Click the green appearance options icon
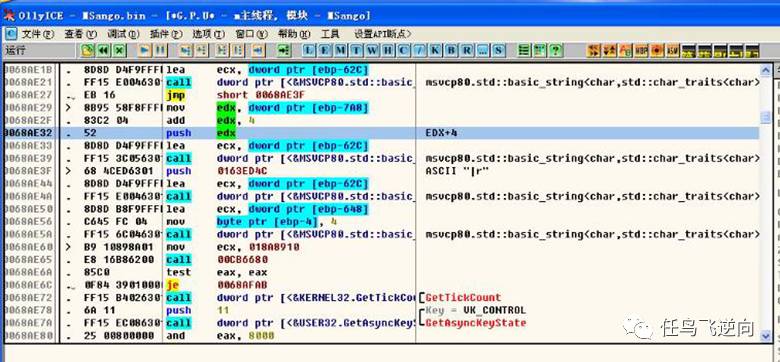The height and width of the screenshot is (362, 780). (x=540, y=50)
